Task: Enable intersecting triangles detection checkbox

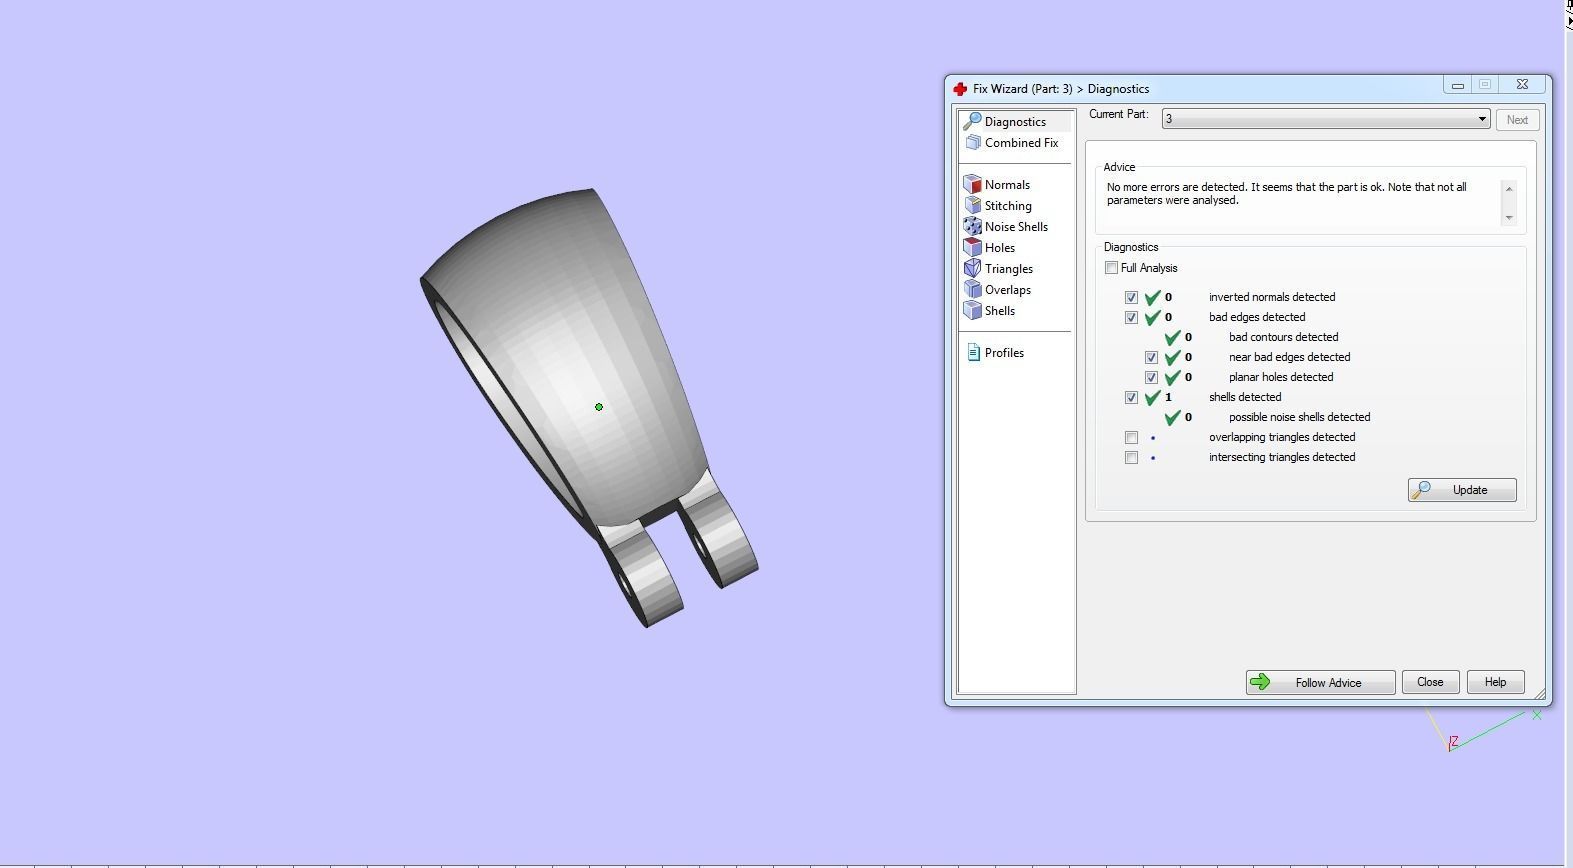Action: coord(1131,457)
